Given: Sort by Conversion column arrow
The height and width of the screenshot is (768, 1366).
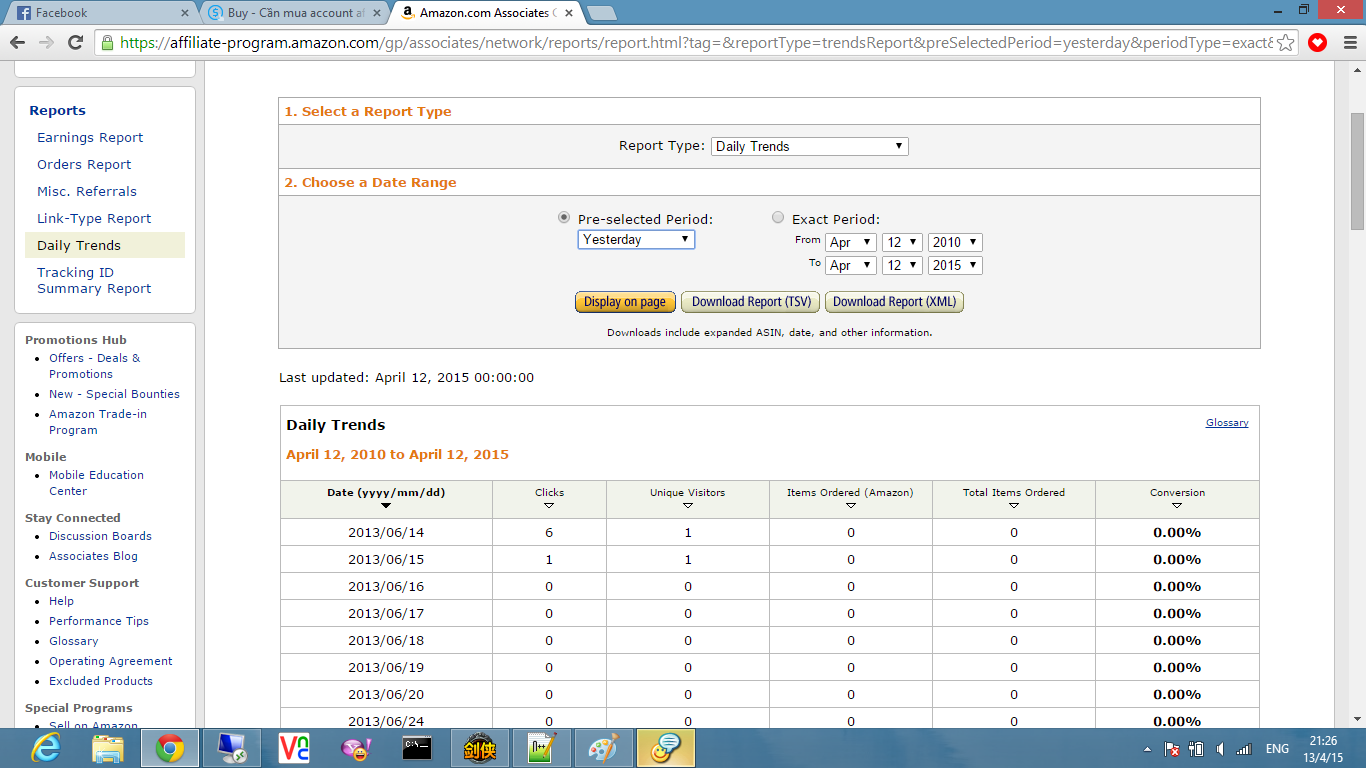Looking at the screenshot, I should tap(1177, 506).
